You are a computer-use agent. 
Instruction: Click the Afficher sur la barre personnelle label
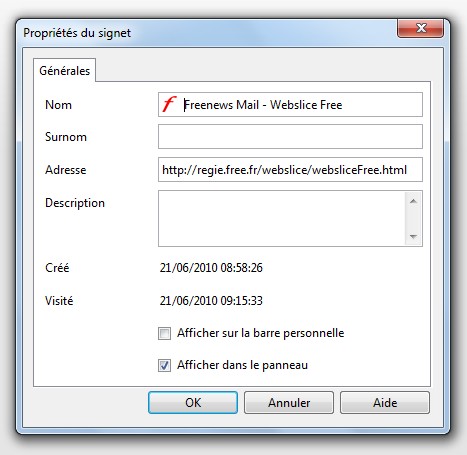261,333
